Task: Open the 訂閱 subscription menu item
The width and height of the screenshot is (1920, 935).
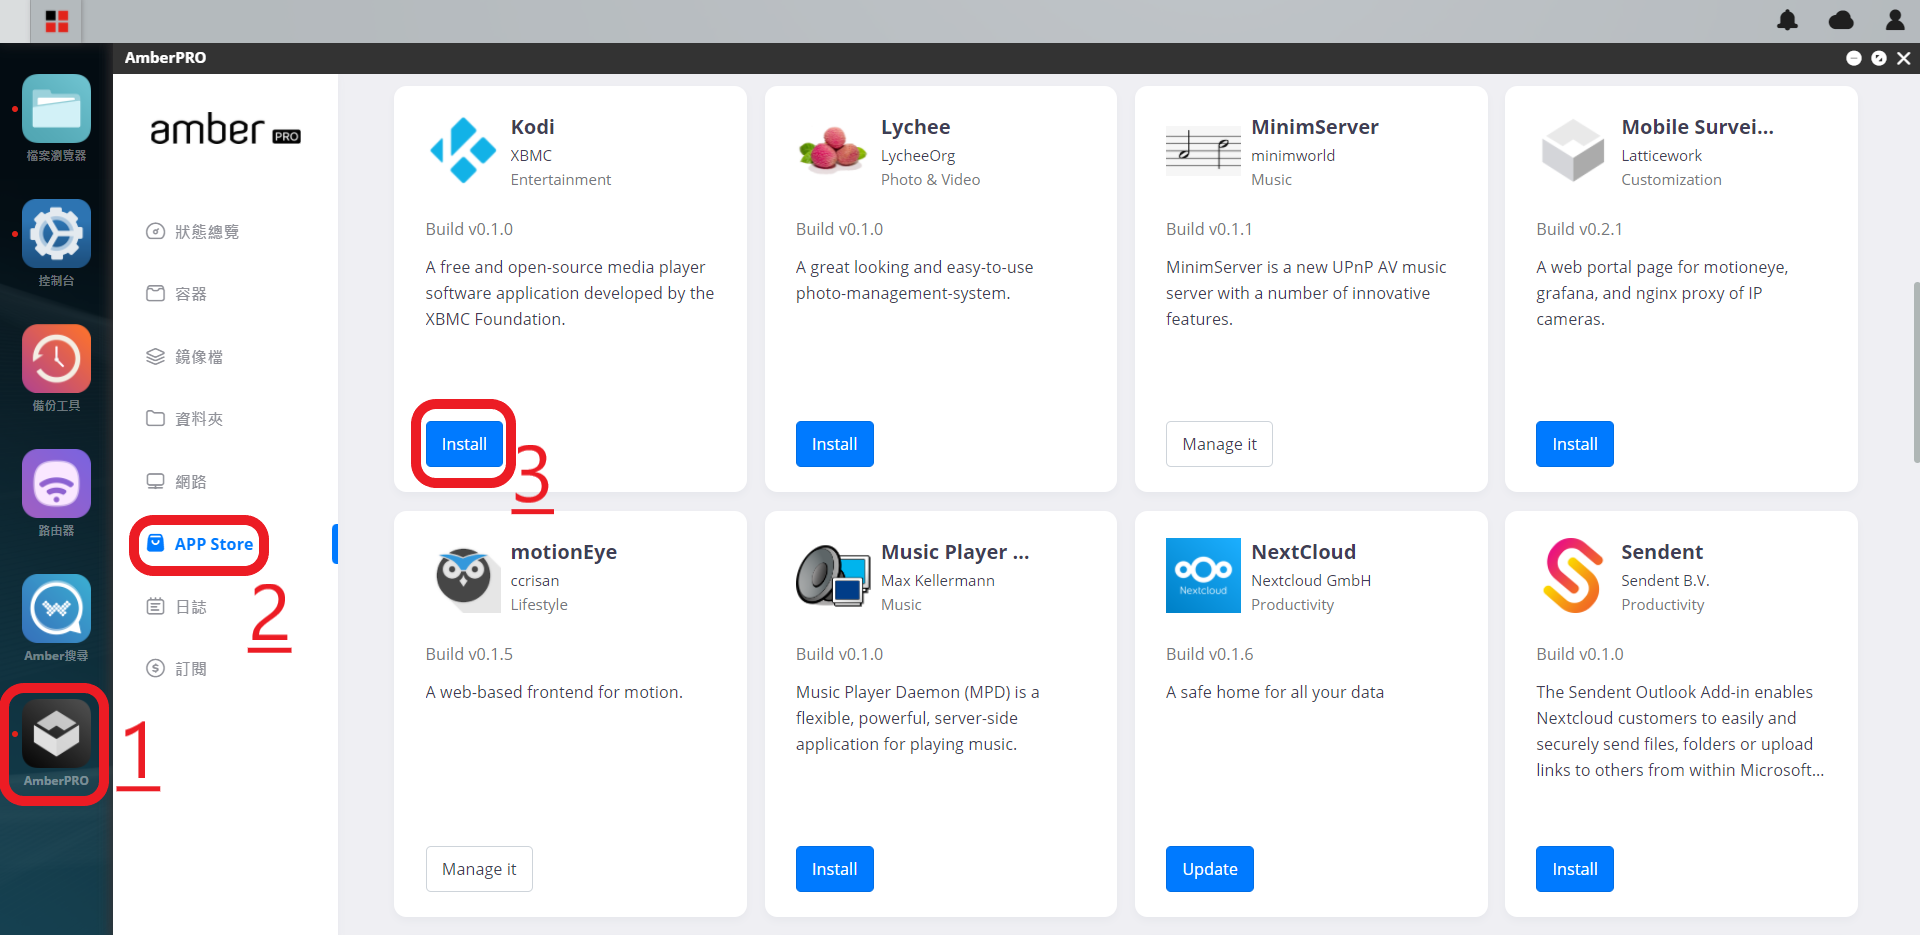Action: [177, 669]
